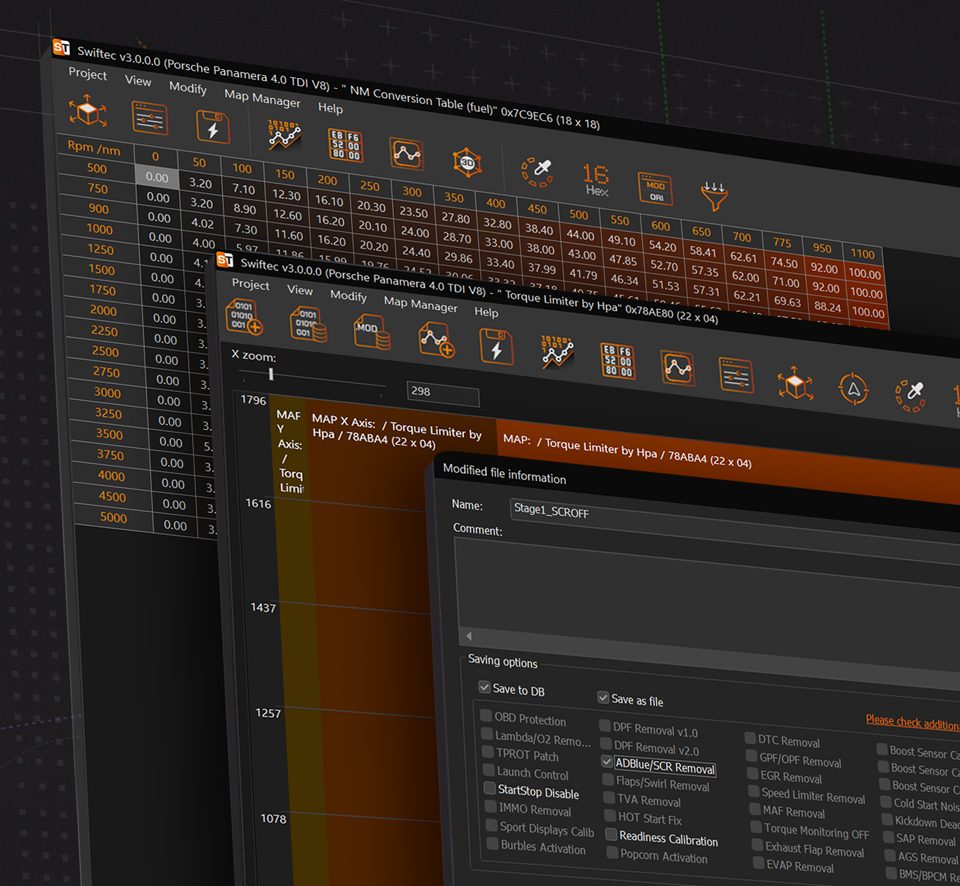Uncheck the Save to DB checkbox

pos(485,688)
